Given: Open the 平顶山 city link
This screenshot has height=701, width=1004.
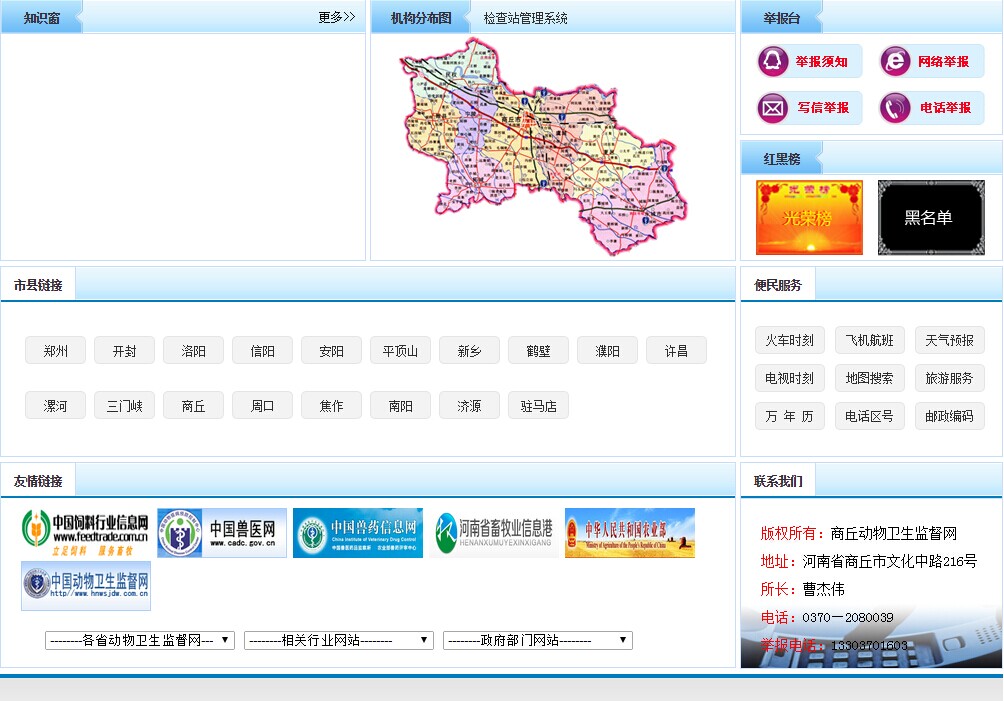Looking at the screenshot, I should pos(400,351).
